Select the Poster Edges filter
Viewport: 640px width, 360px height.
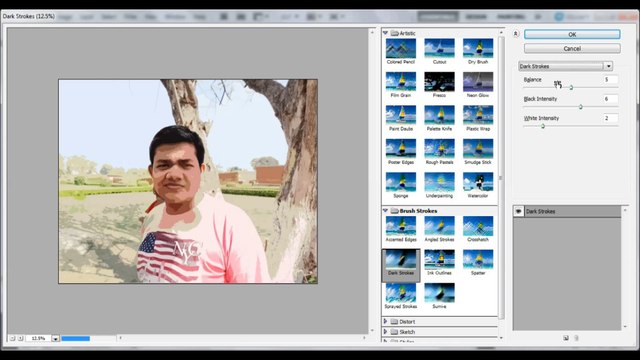pyautogui.click(x=400, y=149)
